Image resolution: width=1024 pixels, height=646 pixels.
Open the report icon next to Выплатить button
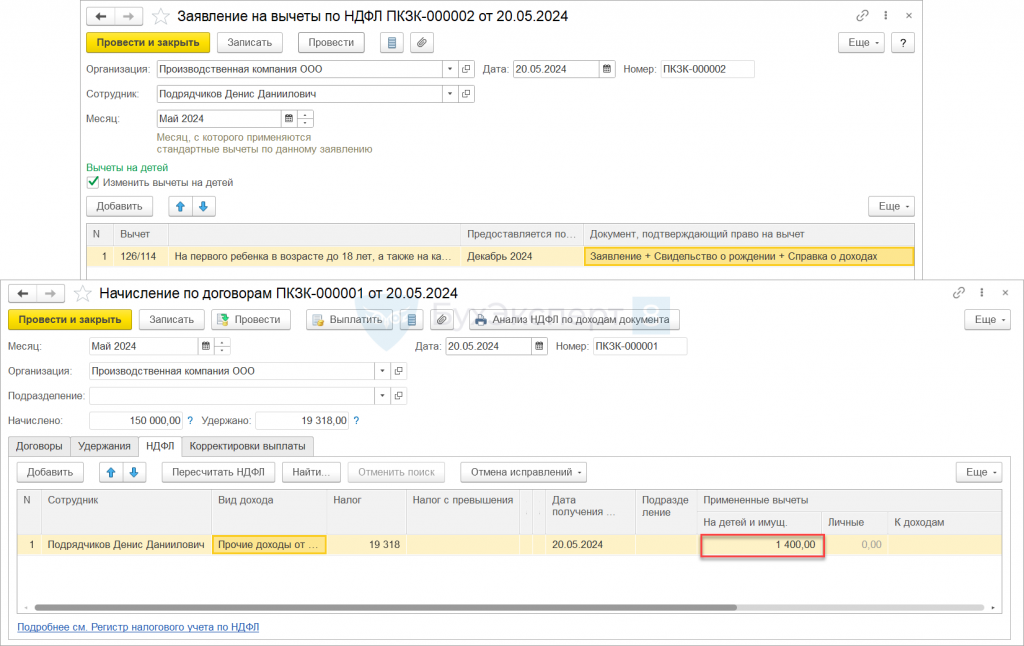tap(411, 320)
